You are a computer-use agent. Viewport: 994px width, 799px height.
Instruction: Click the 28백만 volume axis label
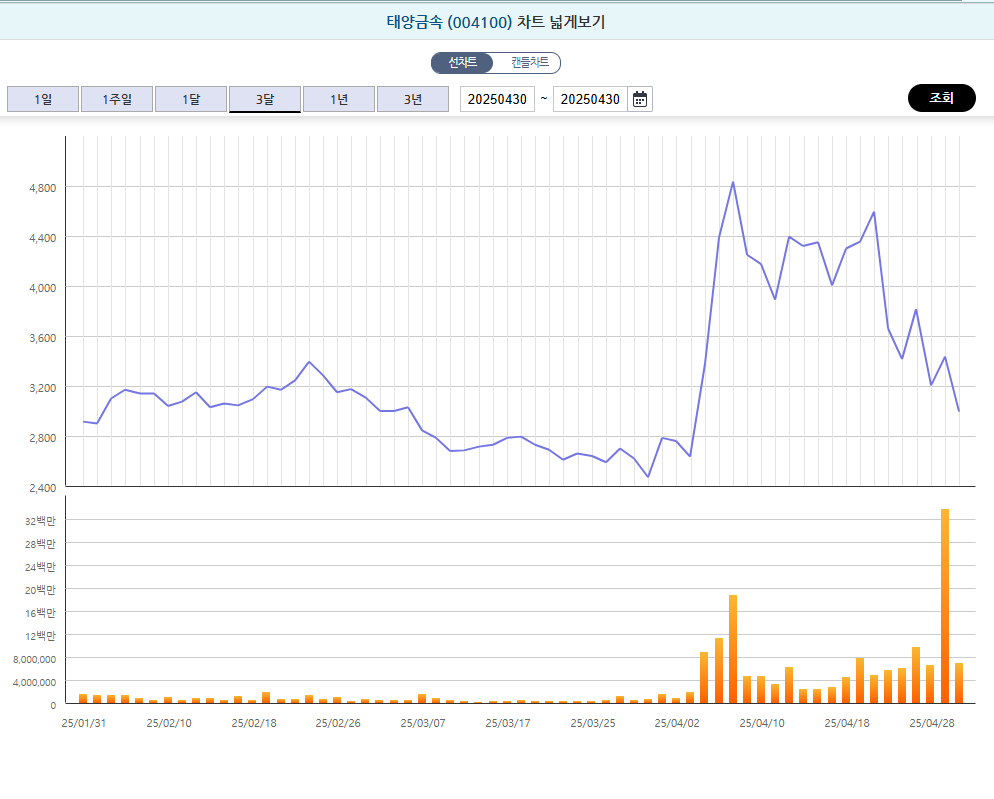(x=40, y=543)
